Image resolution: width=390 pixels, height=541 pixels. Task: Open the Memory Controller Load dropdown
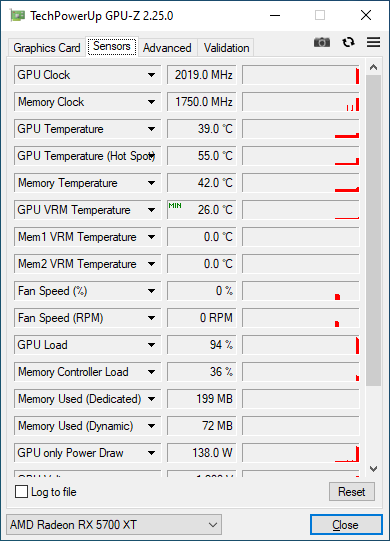point(151,372)
